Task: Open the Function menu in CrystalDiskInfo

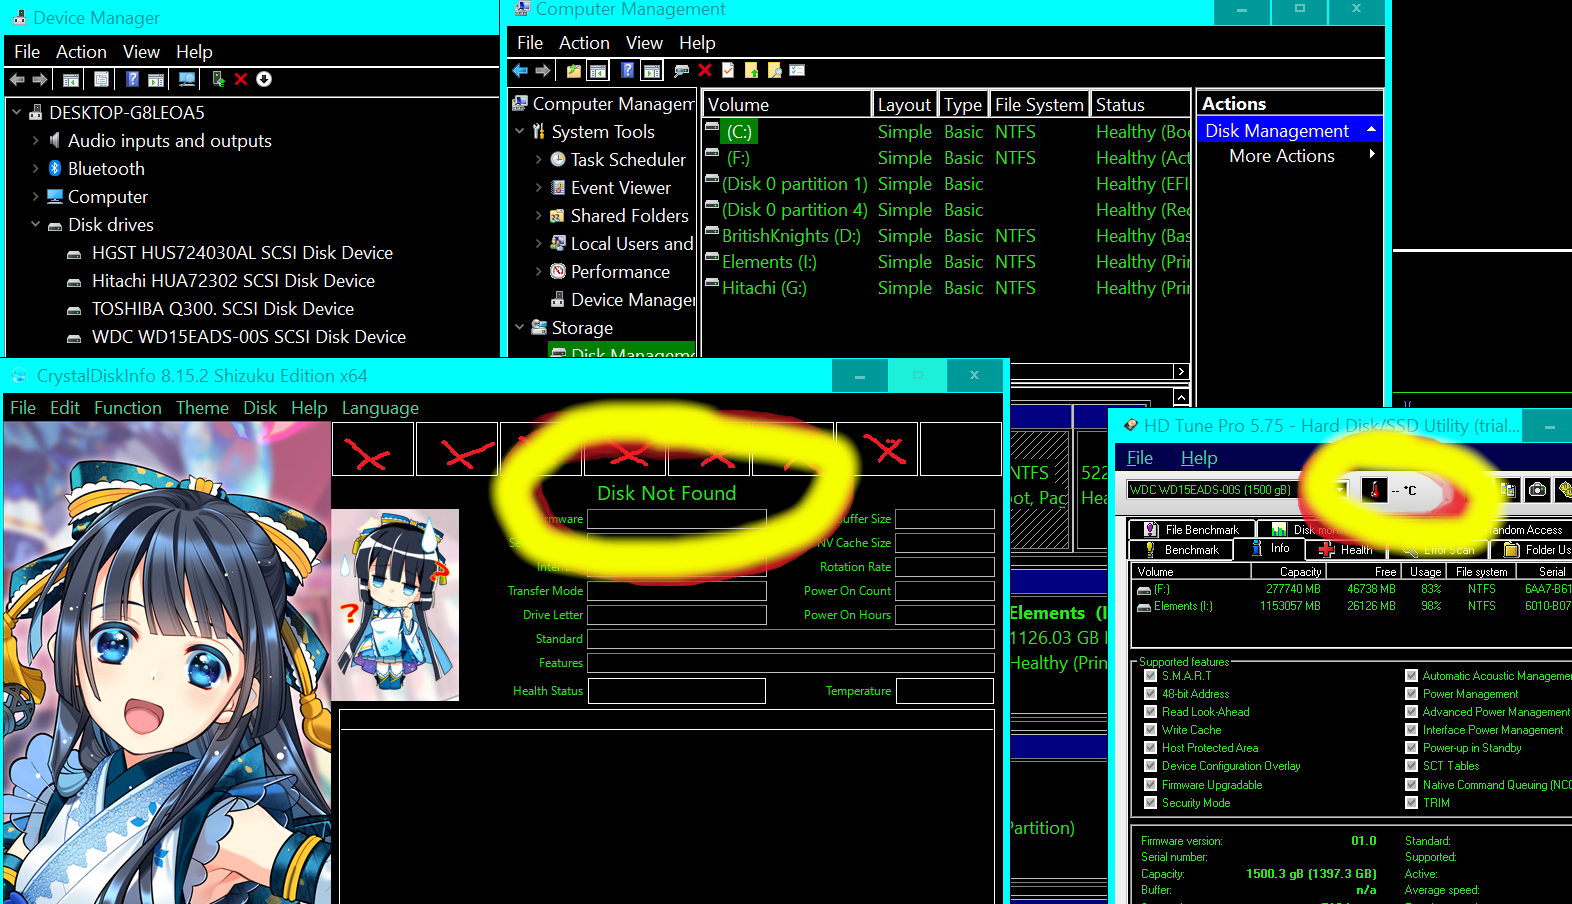Action: [x=128, y=408]
